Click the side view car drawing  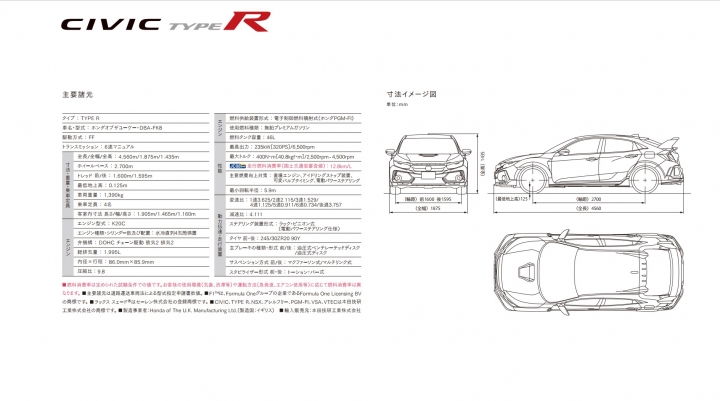click(588, 164)
